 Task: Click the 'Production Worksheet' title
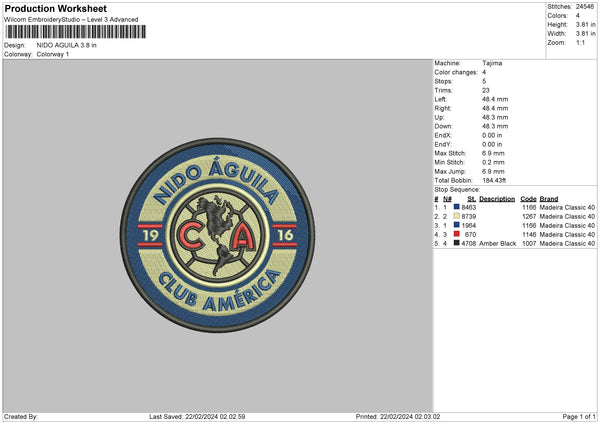(55, 8)
